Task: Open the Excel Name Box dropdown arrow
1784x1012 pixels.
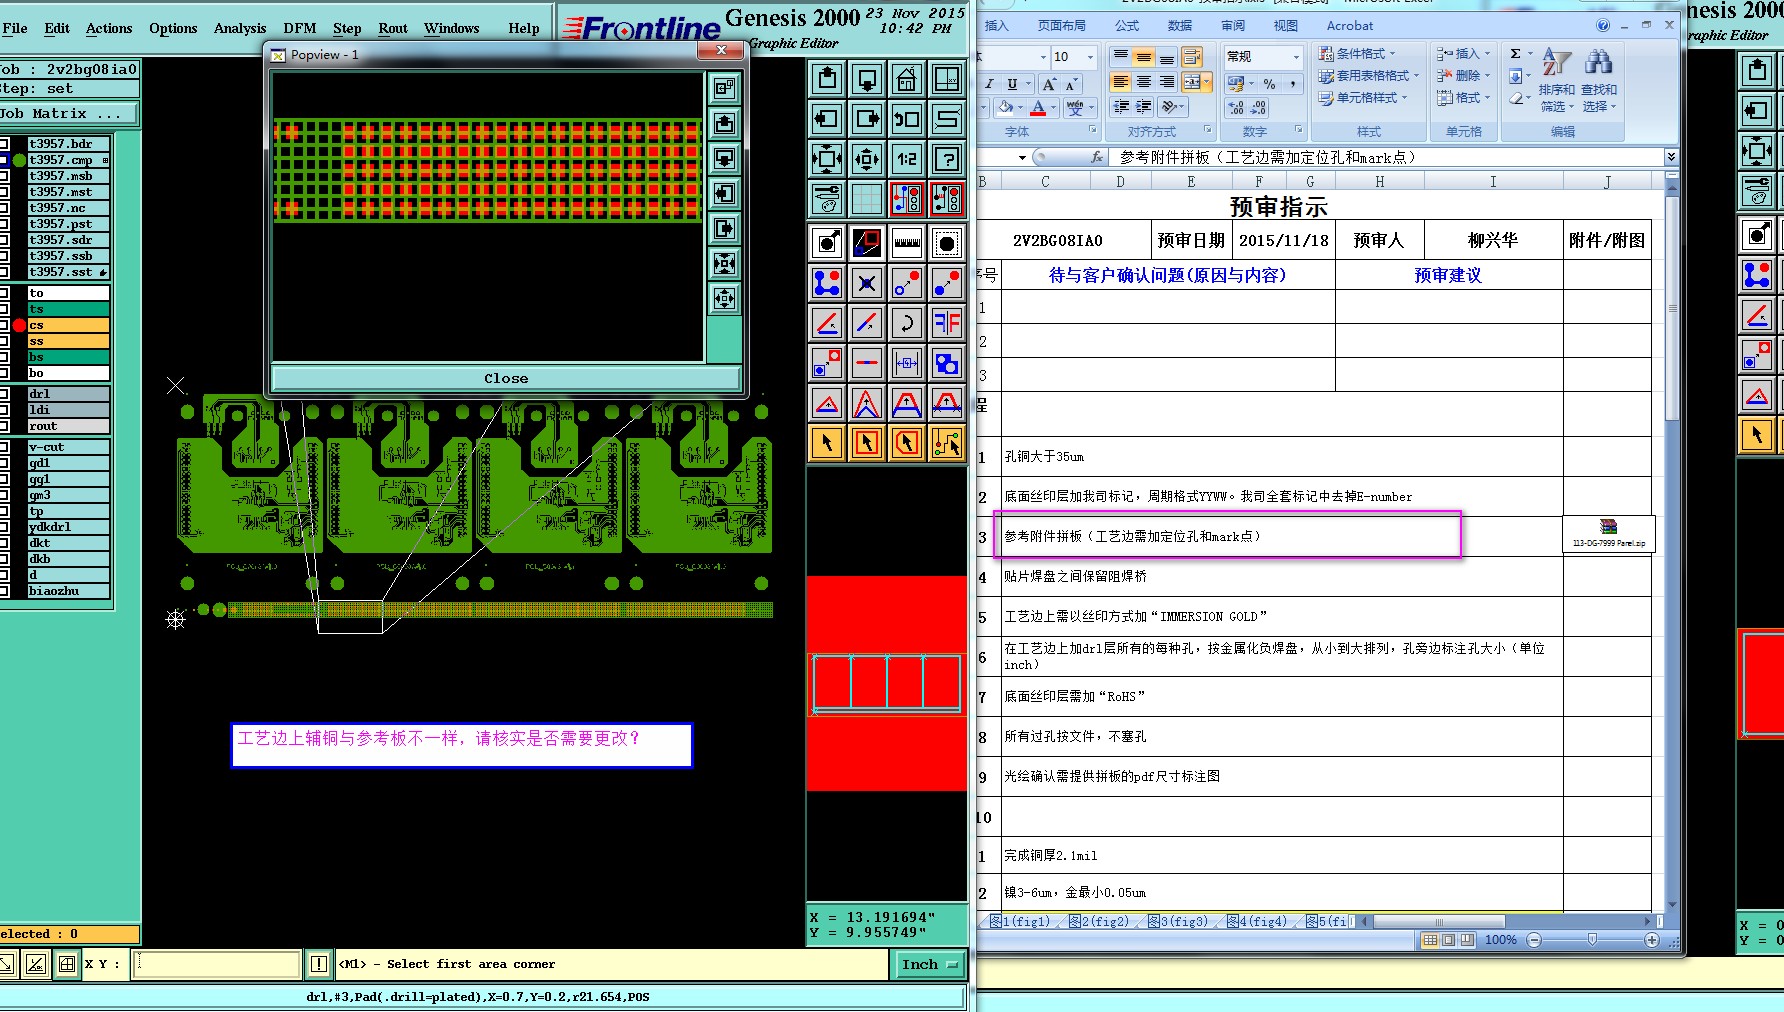Action: tap(1022, 158)
